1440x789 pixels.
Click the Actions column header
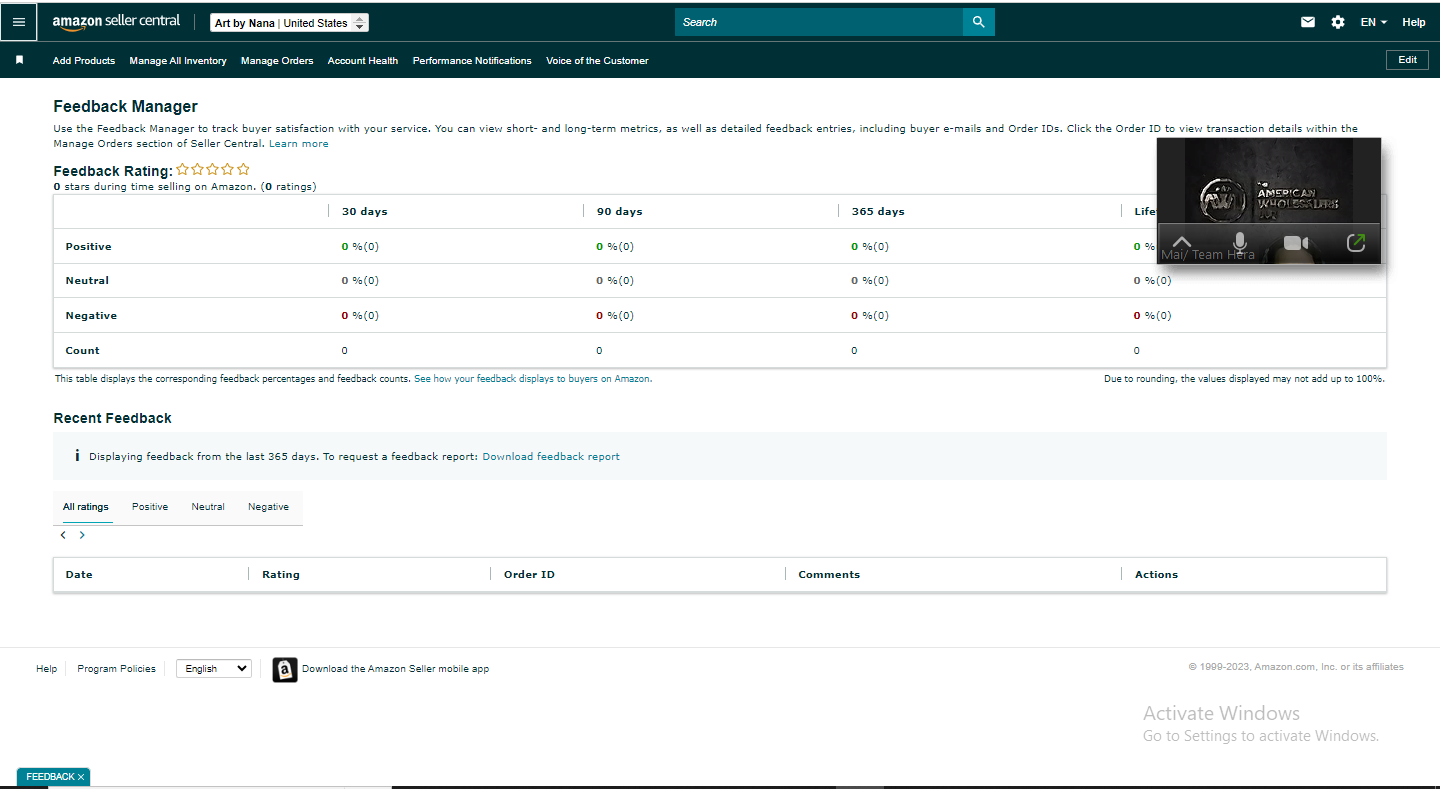click(x=1156, y=575)
